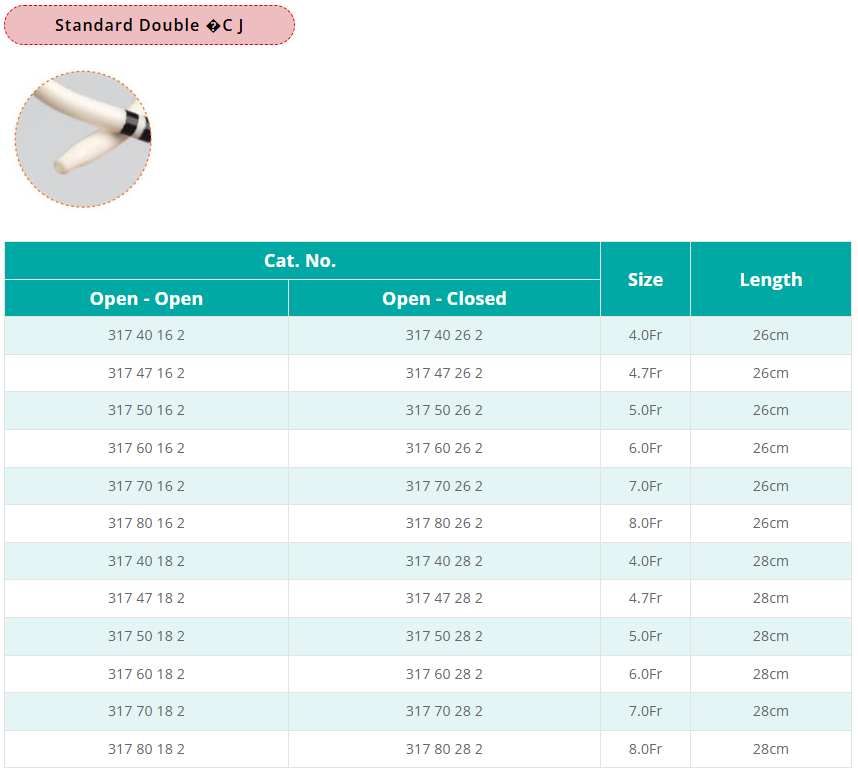This screenshot has height=783, width=858.
Task: Select catalog number 317 47 26 2
Action: pos(444,373)
